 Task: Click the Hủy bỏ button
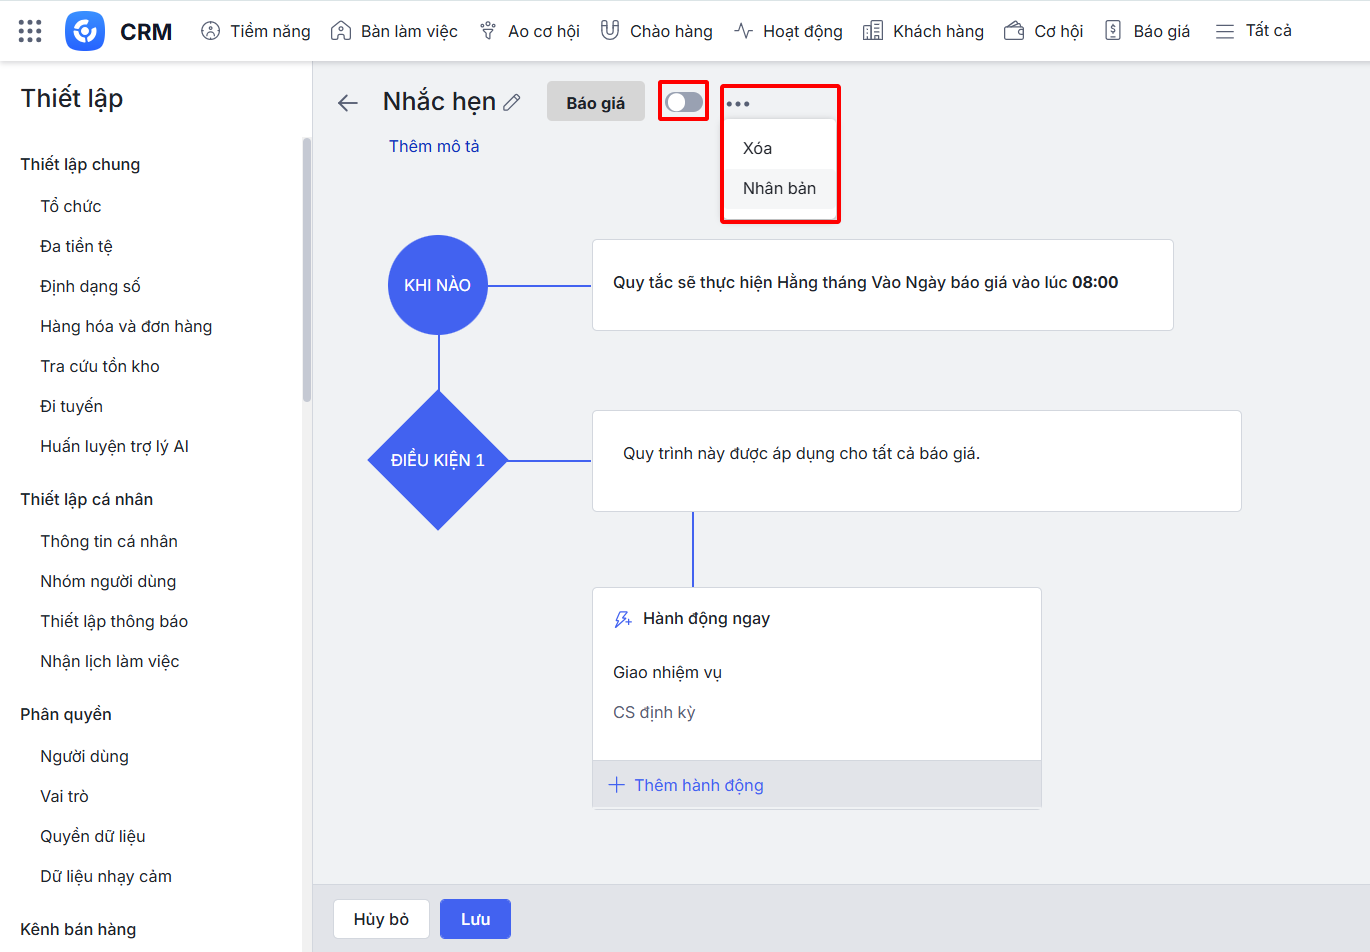(x=381, y=919)
